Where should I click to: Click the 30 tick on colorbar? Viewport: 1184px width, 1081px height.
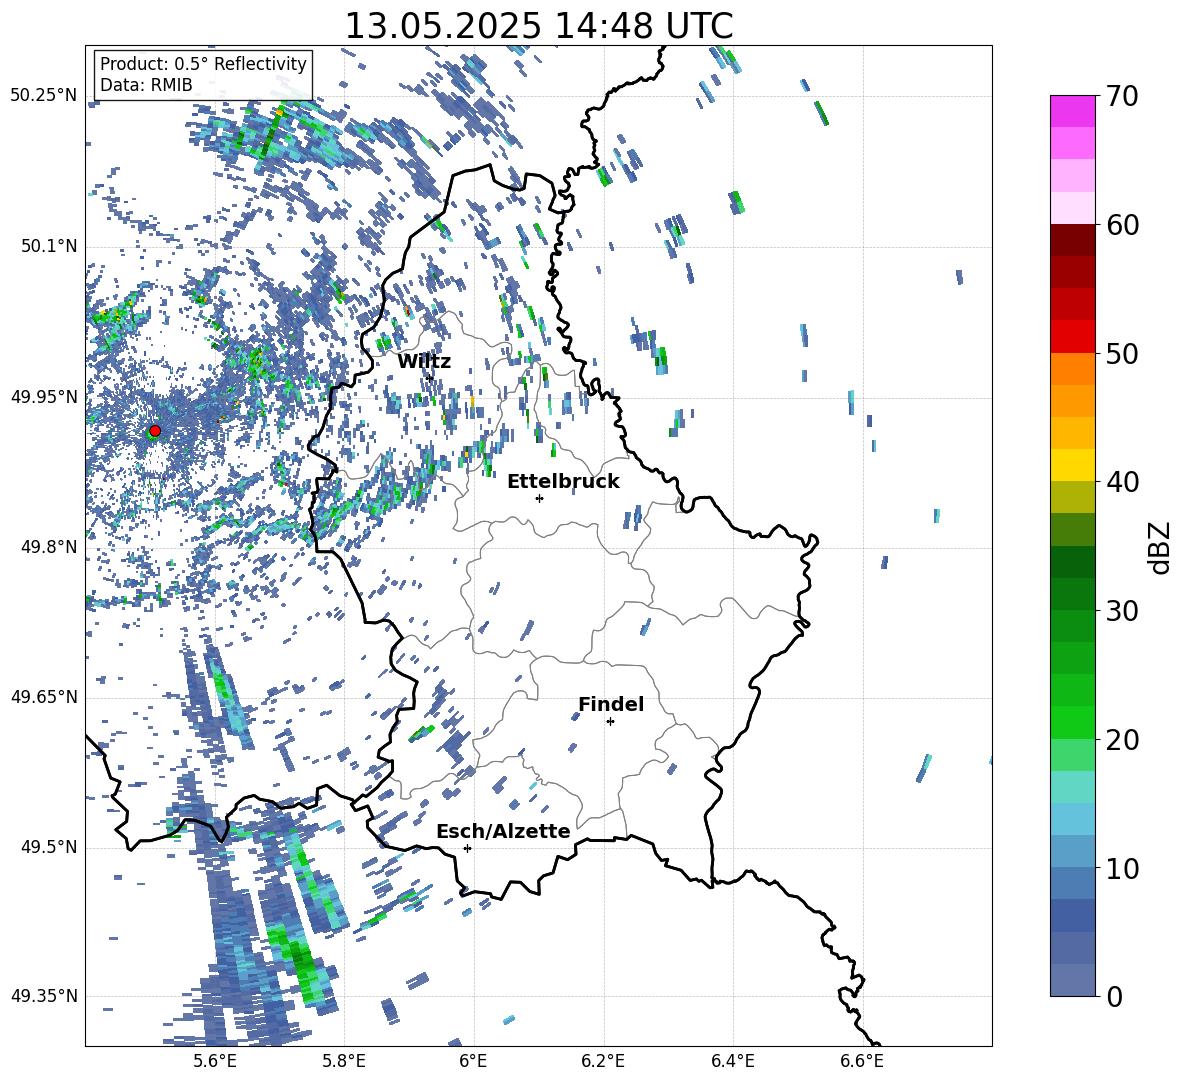click(1122, 611)
